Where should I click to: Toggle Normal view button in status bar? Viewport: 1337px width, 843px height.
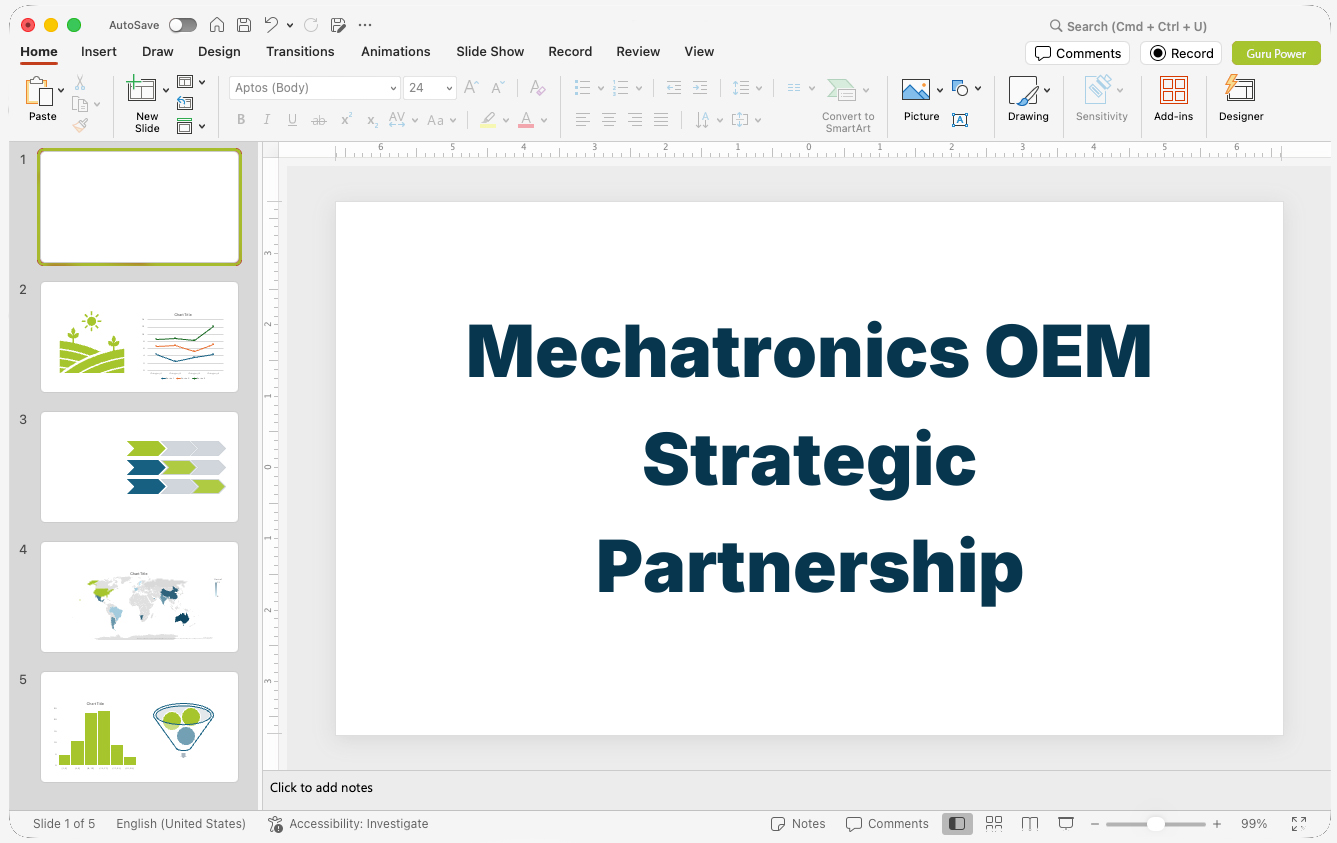(x=957, y=823)
